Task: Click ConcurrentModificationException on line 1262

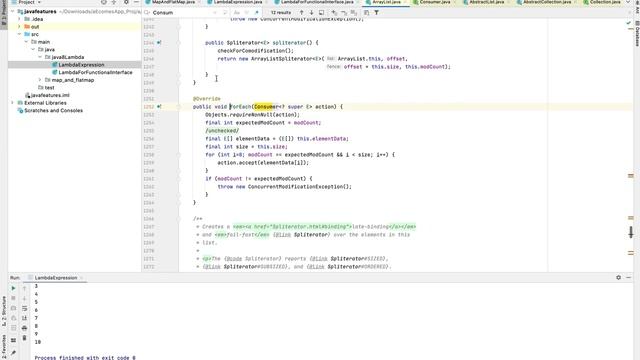Action: coord(298,187)
